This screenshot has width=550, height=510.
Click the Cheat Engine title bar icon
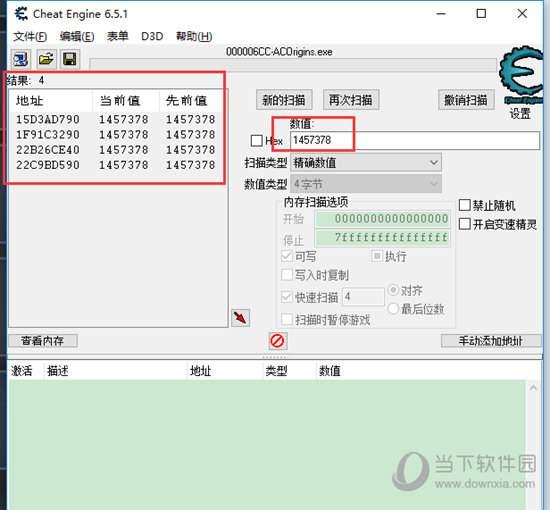(x=21, y=14)
